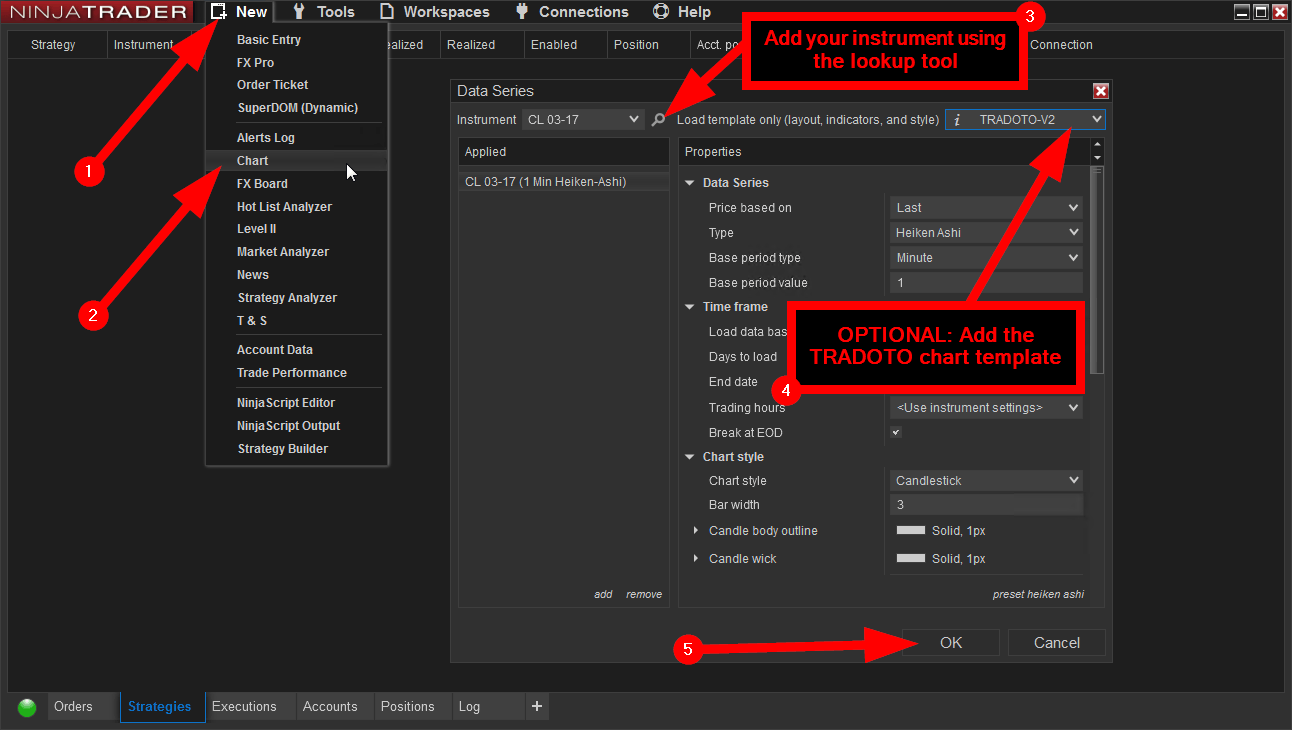The image size is (1292, 730).
Task: Collapse the Data Series properties section
Action: [x=689, y=183]
